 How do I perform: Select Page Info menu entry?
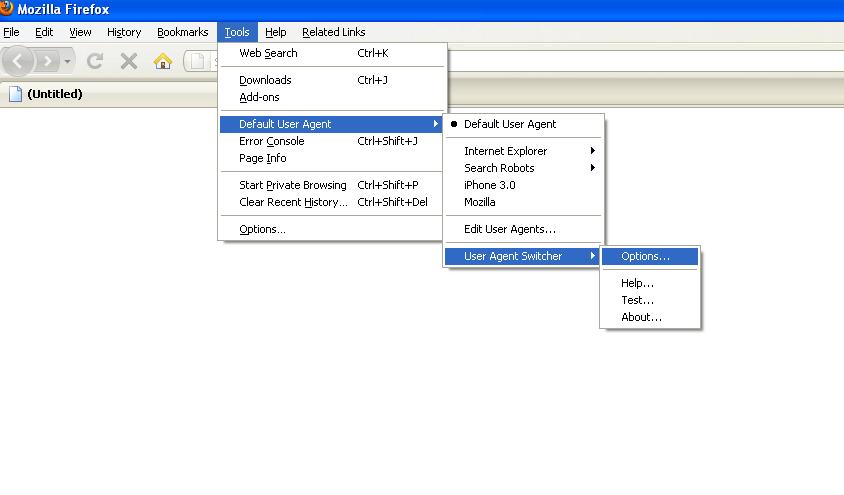tap(331, 159)
